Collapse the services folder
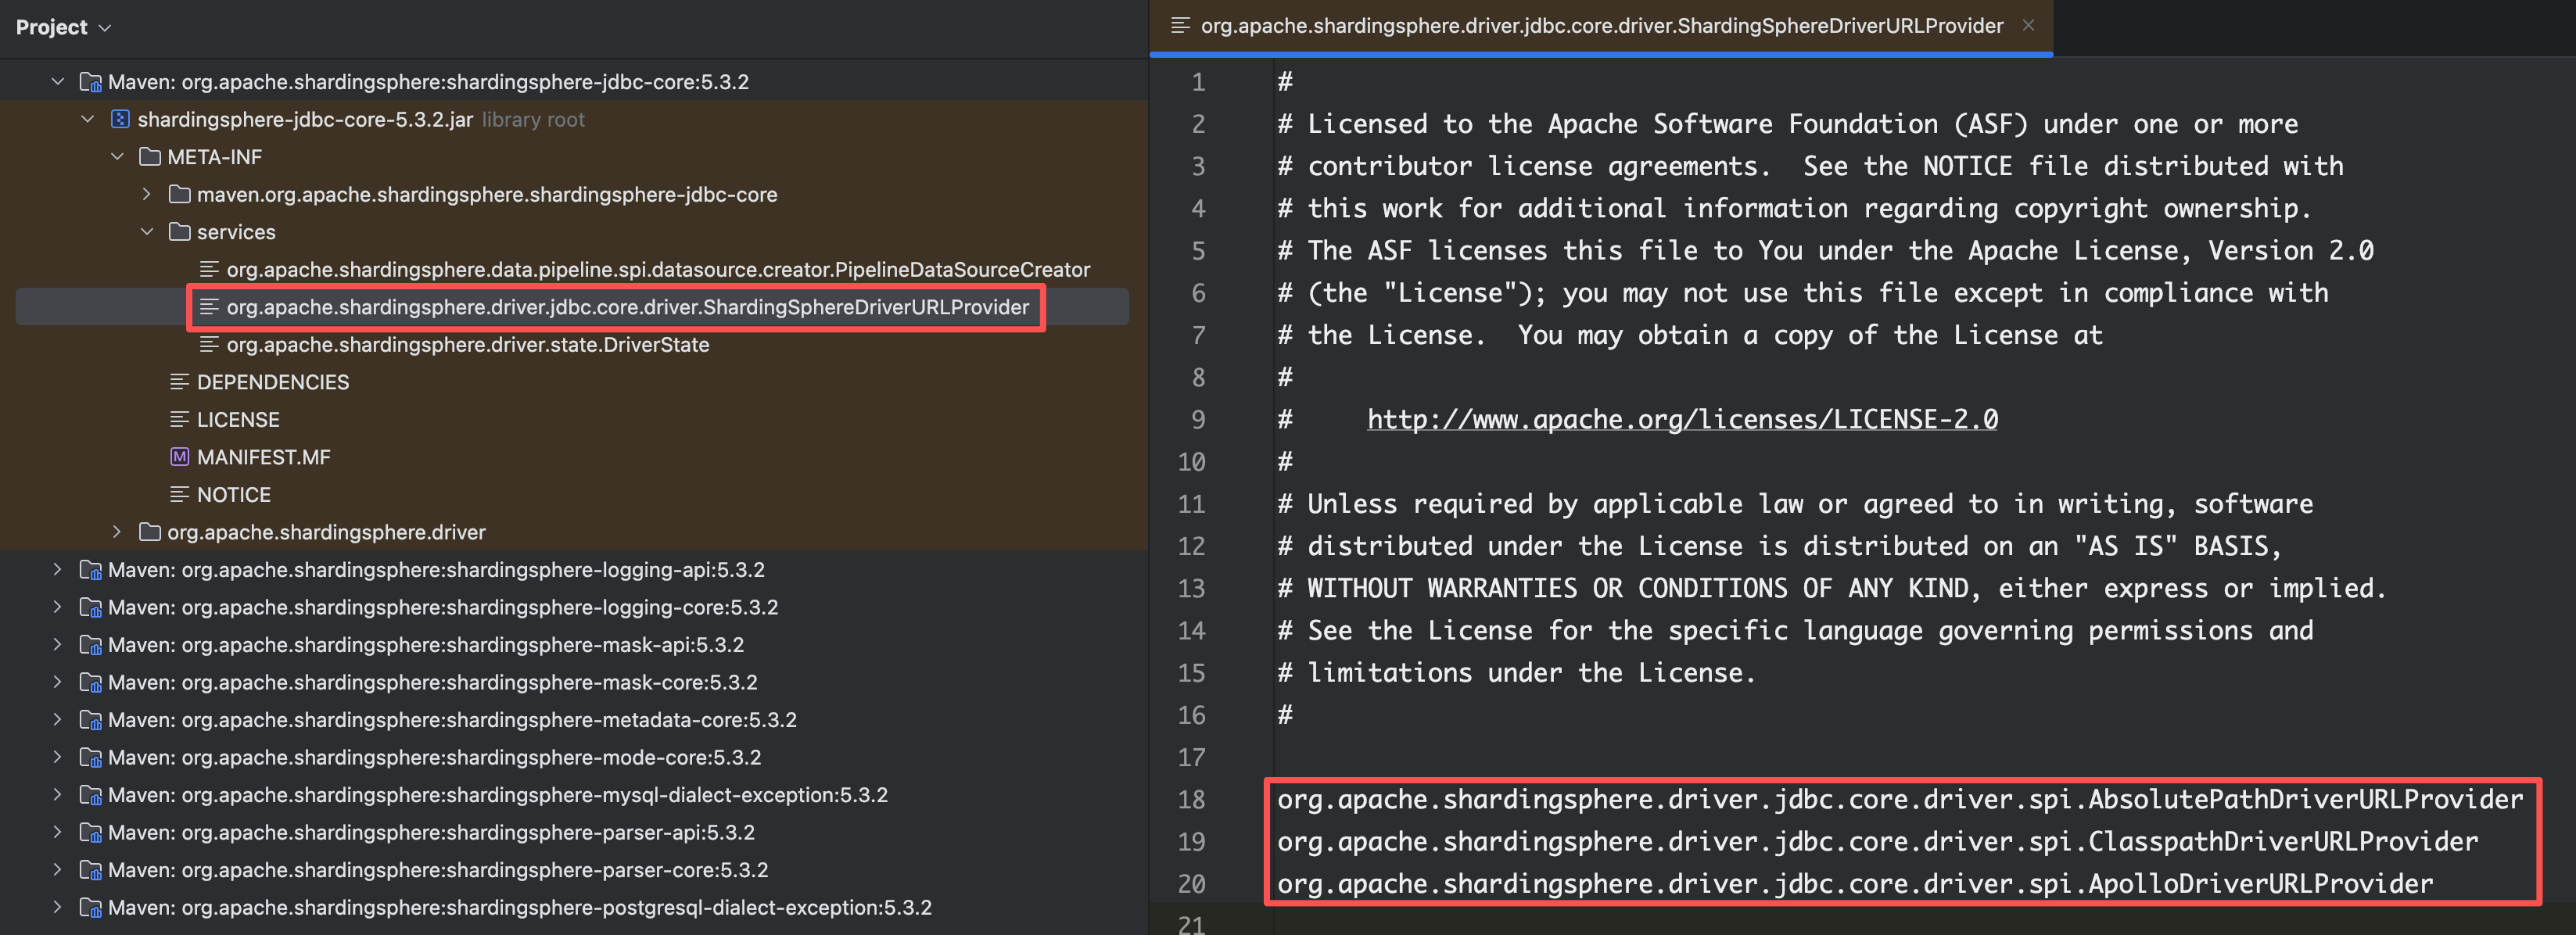The width and height of the screenshot is (2576, 935). (147, 232)
